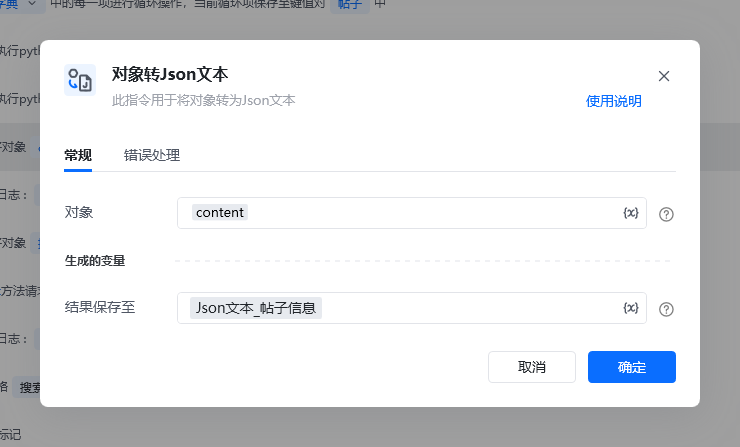Click the 取消 button
740x447 pixels.
(531, 367)
